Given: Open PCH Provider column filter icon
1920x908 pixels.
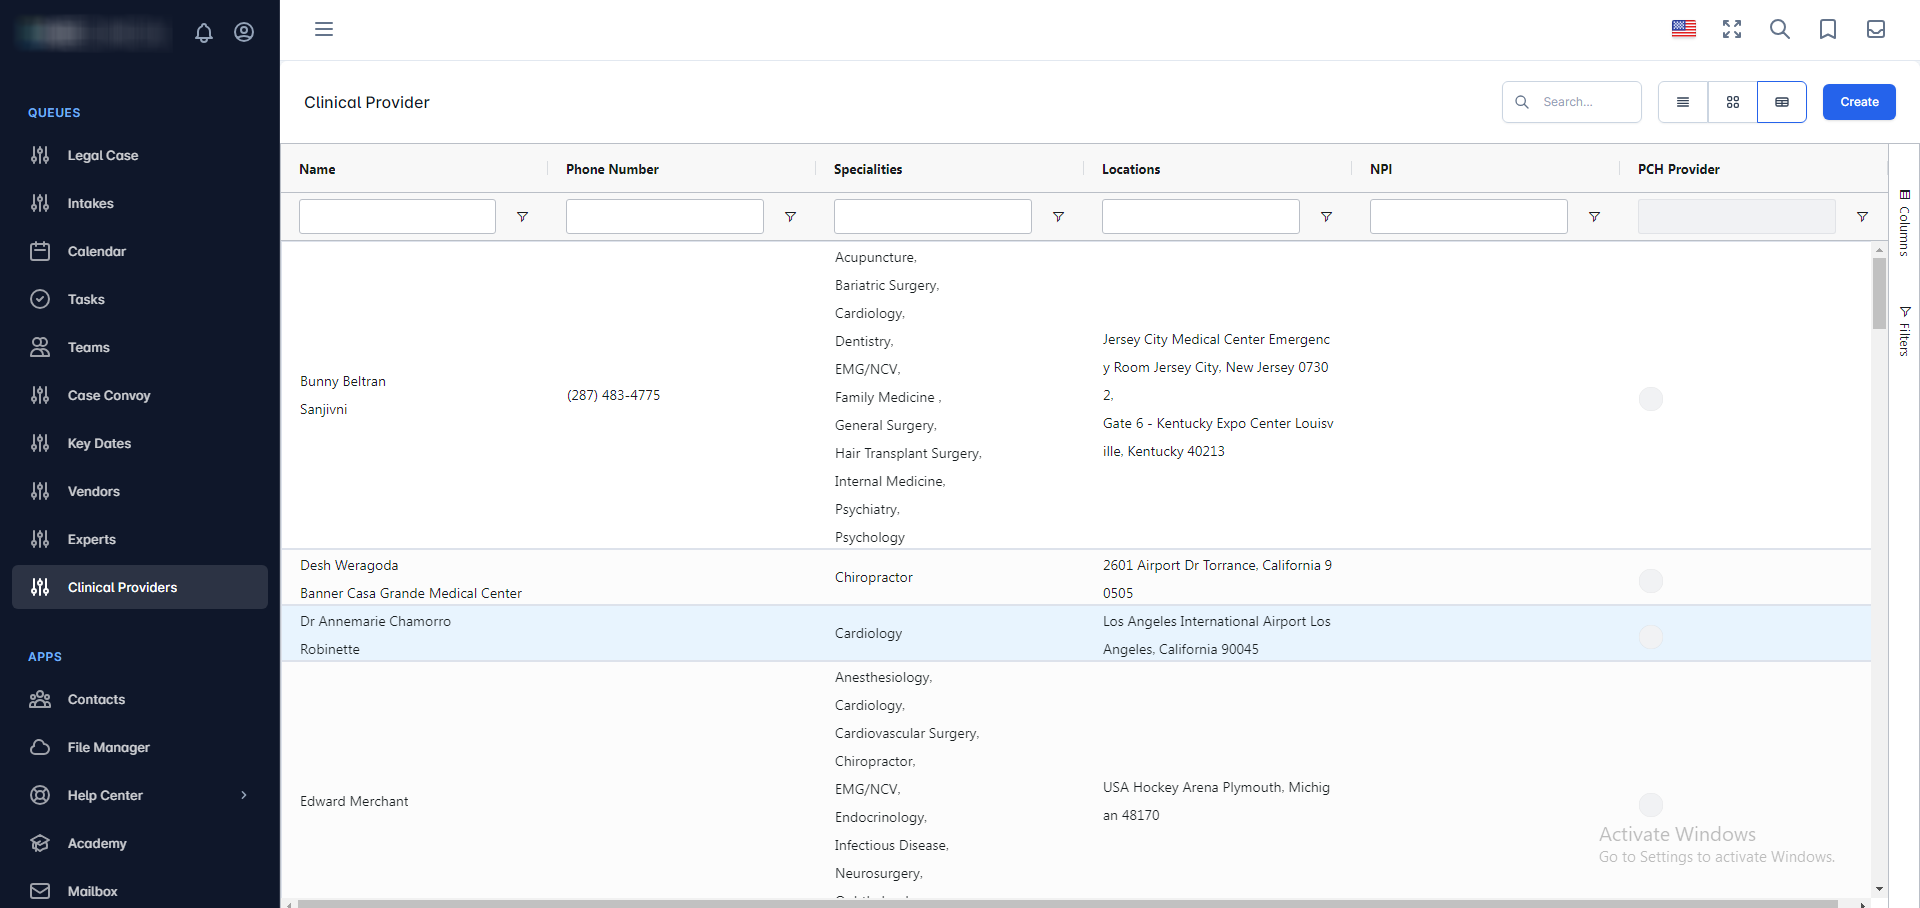Looking at the screenshot, I should pyautogui.click(x=1862, y=217).
